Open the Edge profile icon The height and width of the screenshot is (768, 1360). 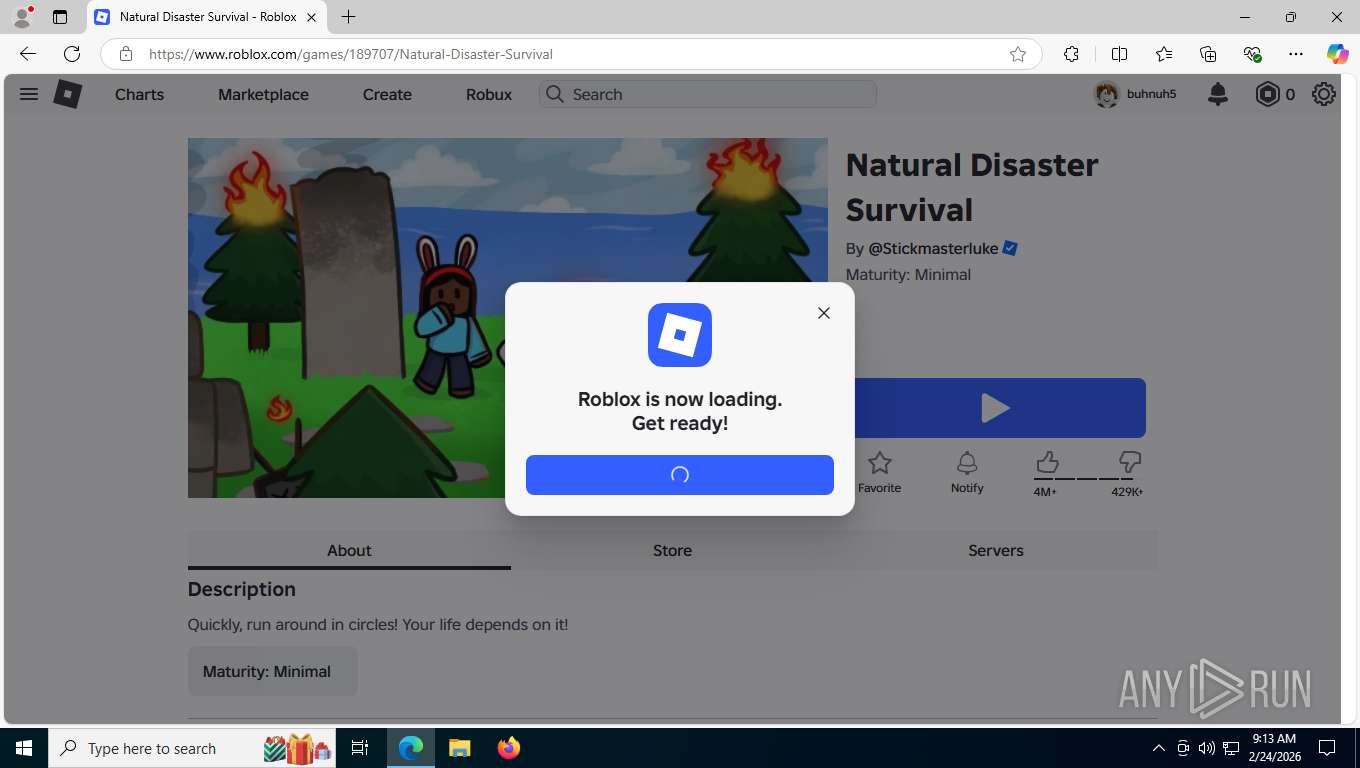pos(22,17)
